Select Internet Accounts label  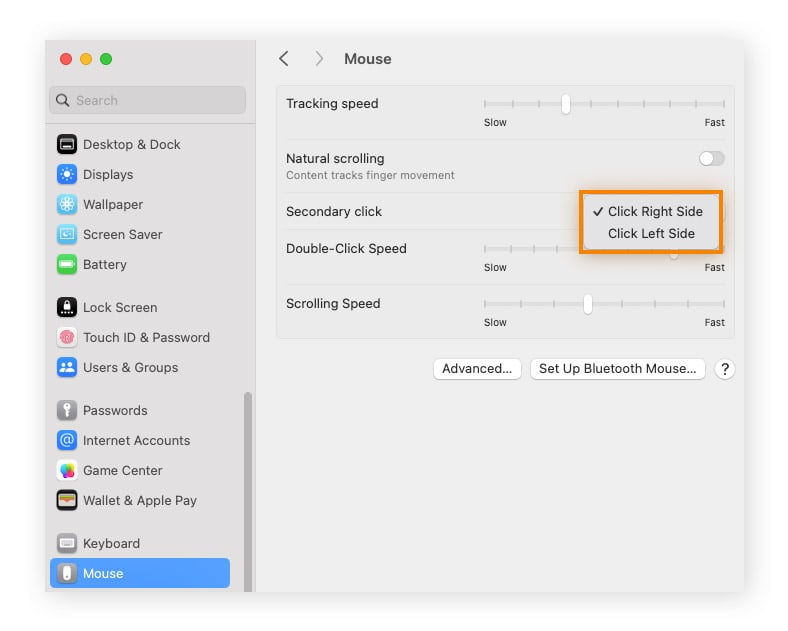(137, 441)
